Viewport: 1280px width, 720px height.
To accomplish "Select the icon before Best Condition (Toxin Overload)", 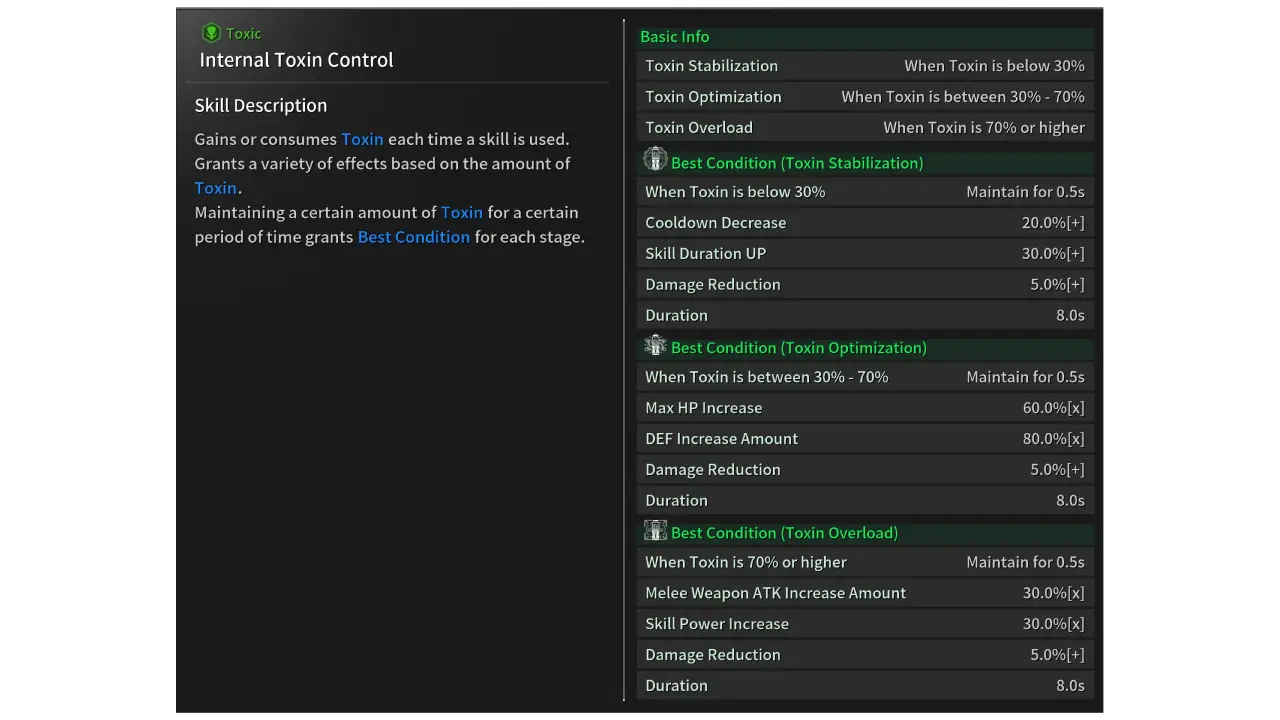I will click(655, 531).
